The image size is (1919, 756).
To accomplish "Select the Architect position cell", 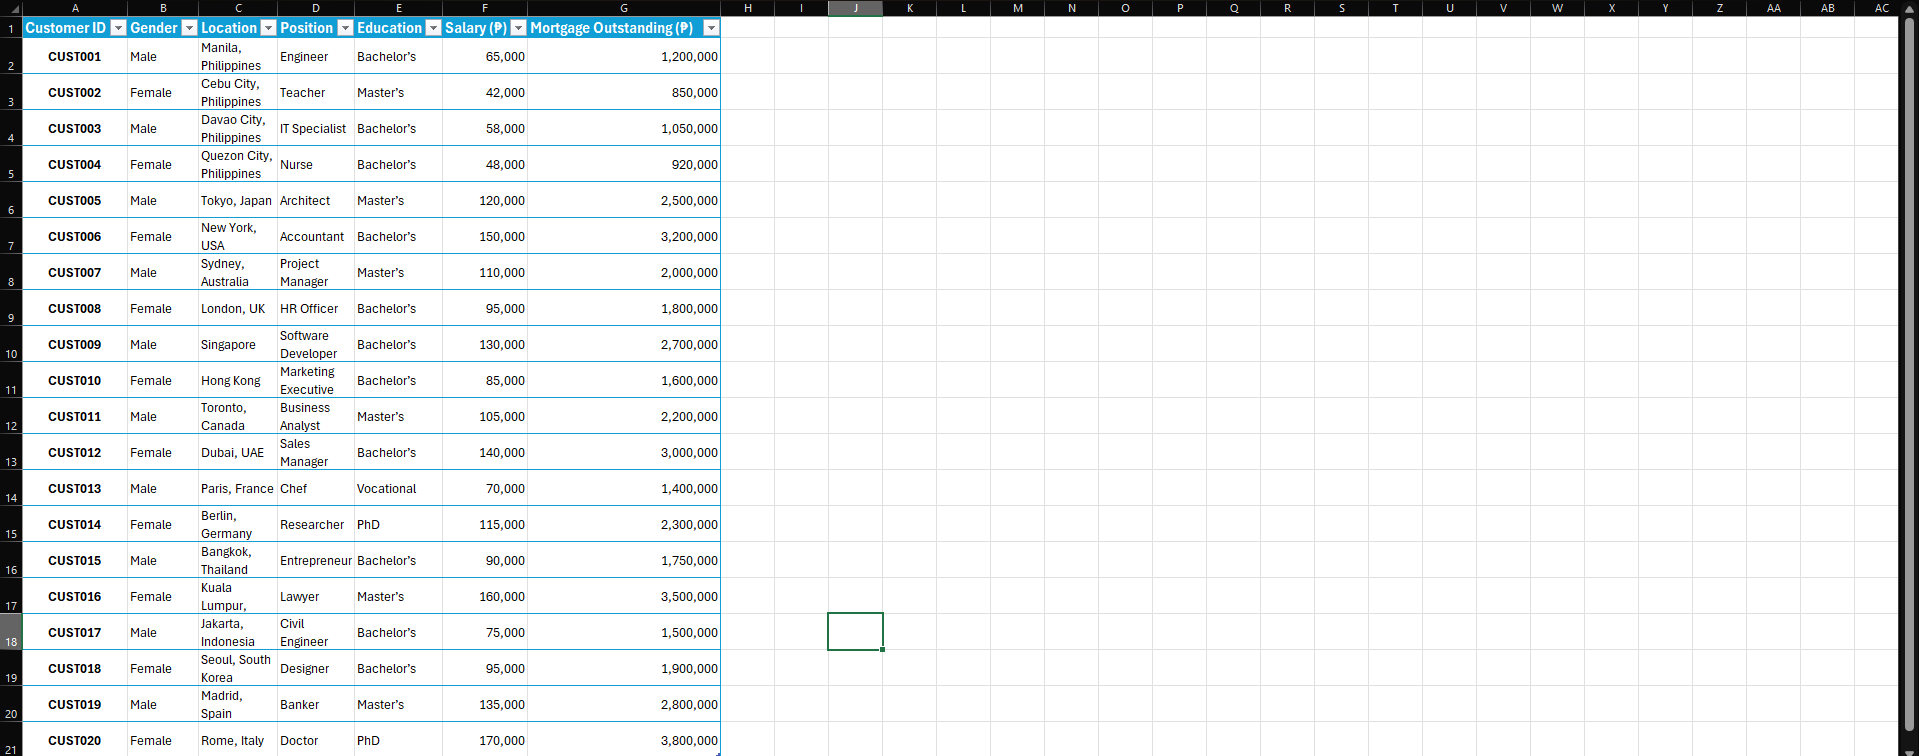I will pyautogui.click(x=316, y=200).
